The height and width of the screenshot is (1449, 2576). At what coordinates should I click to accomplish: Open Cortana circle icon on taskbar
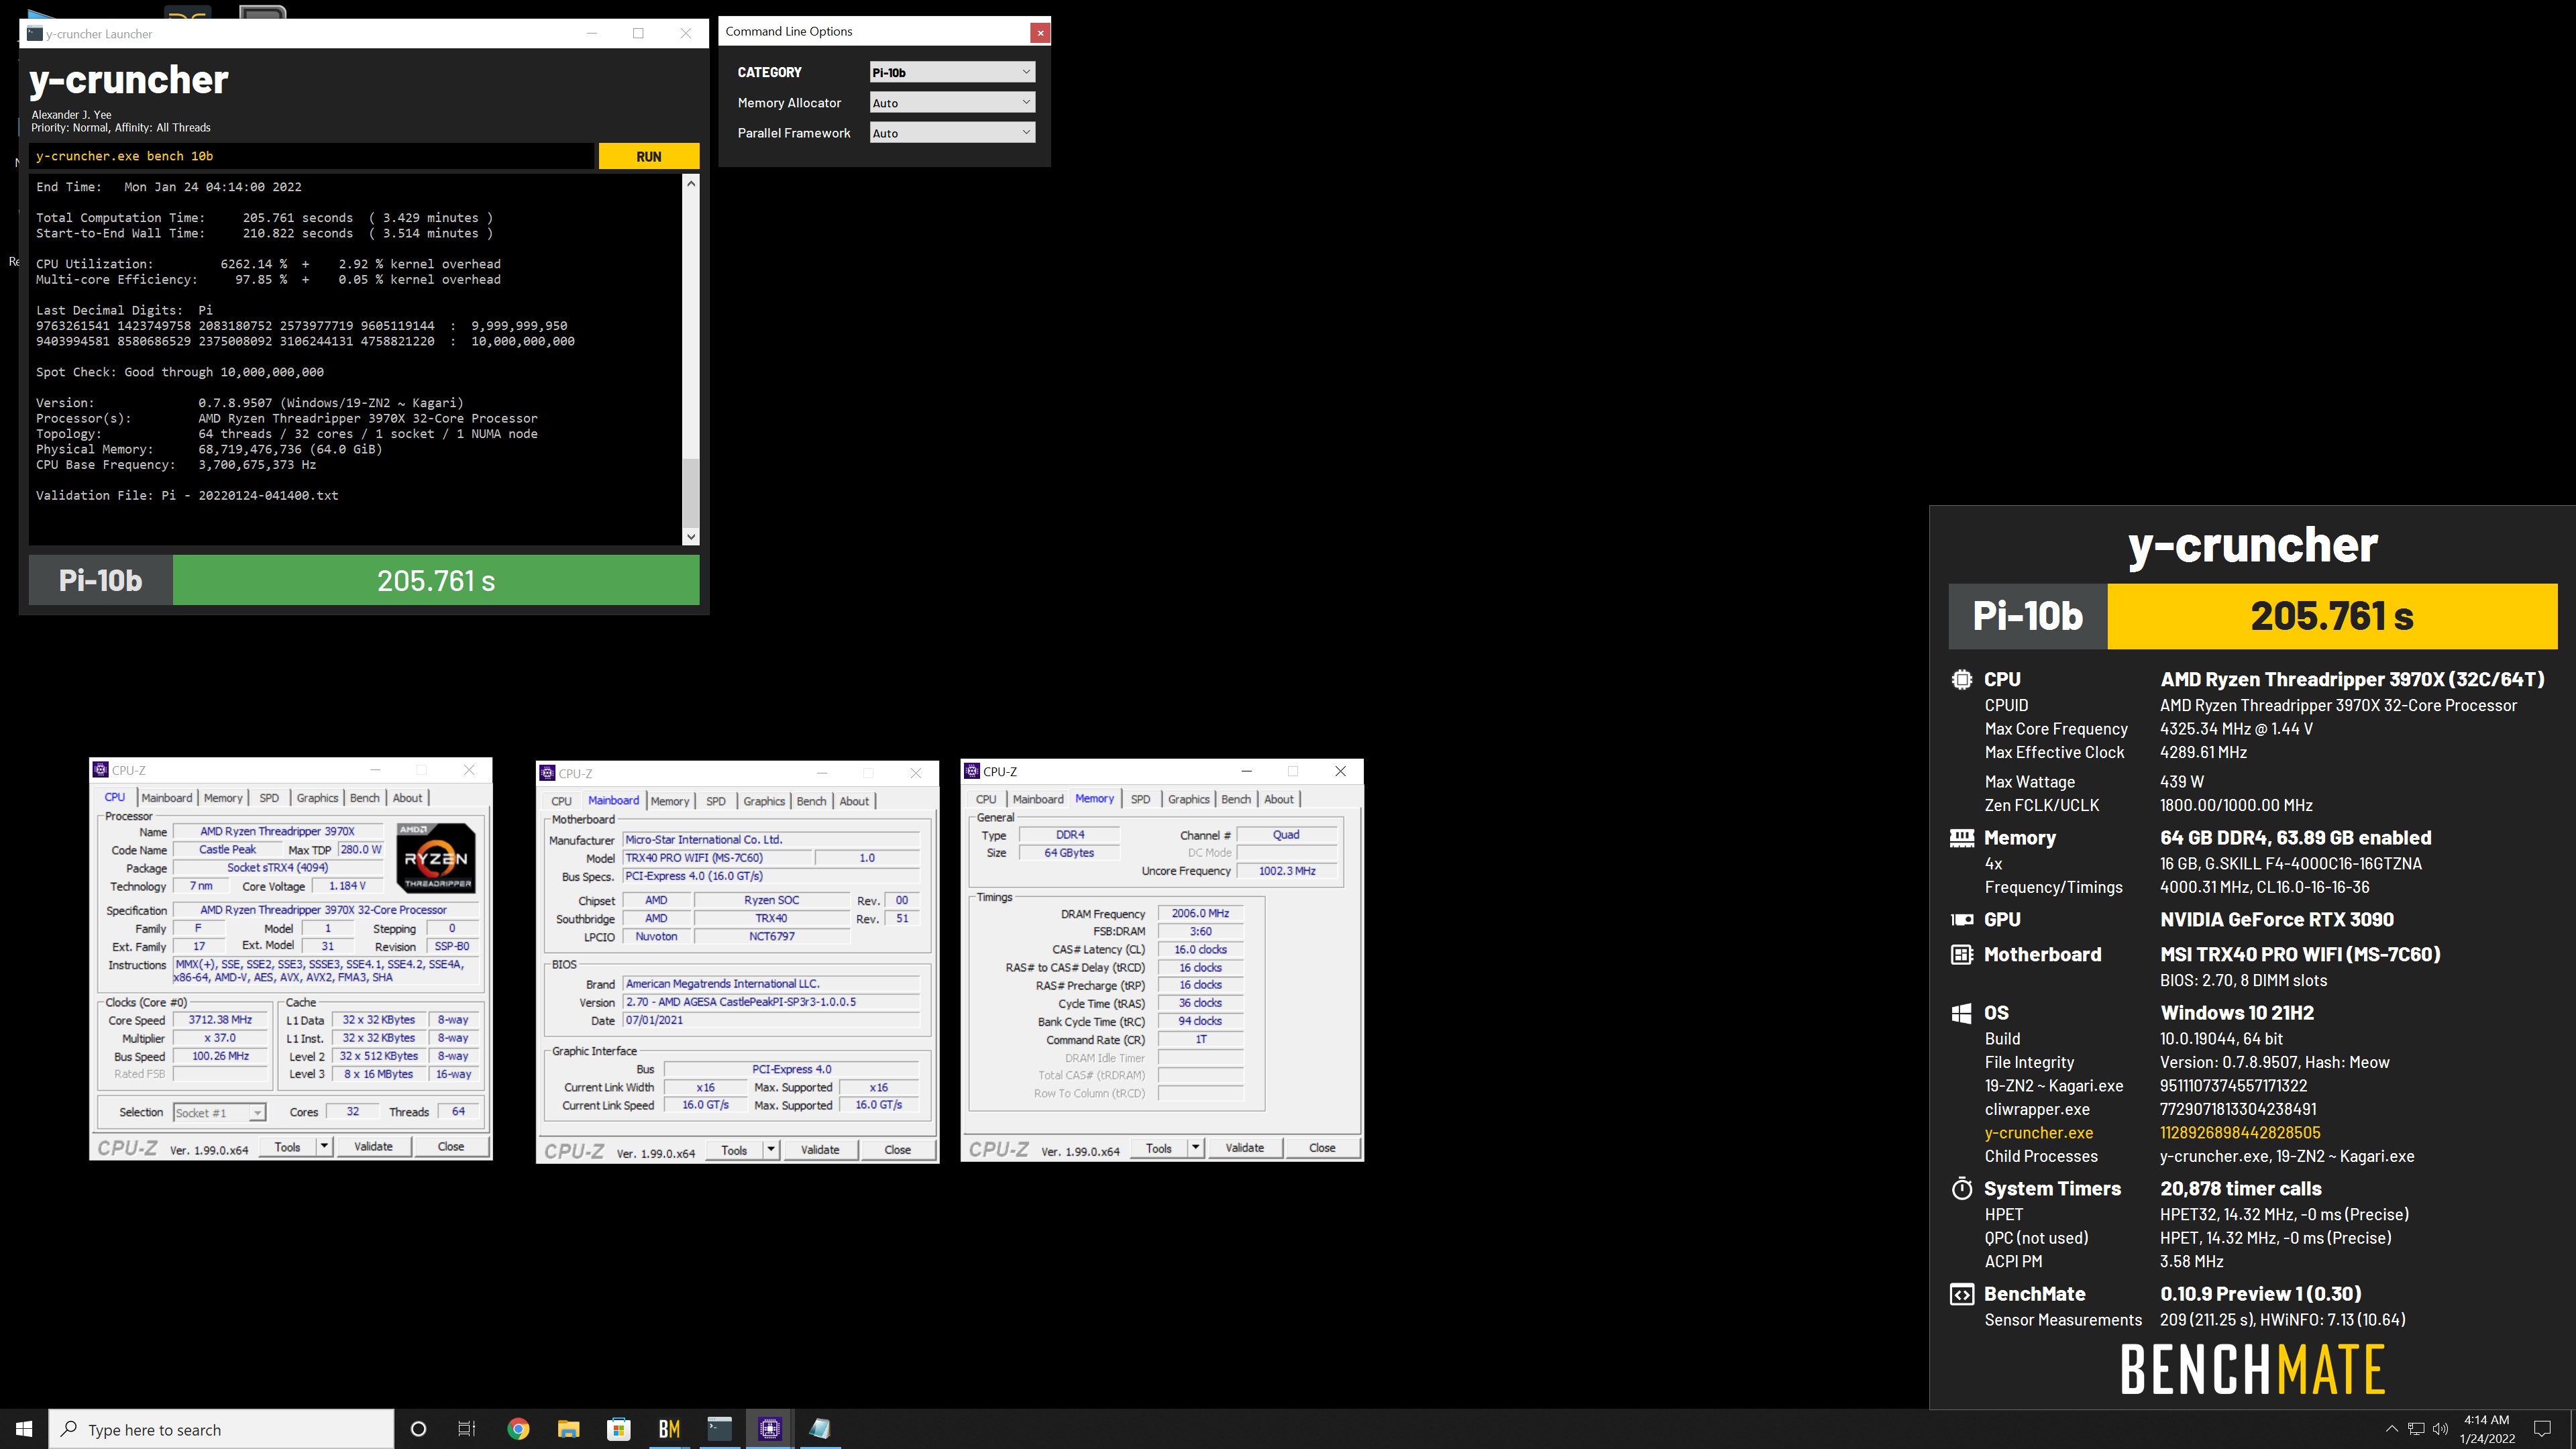[x=419, y=1429]
